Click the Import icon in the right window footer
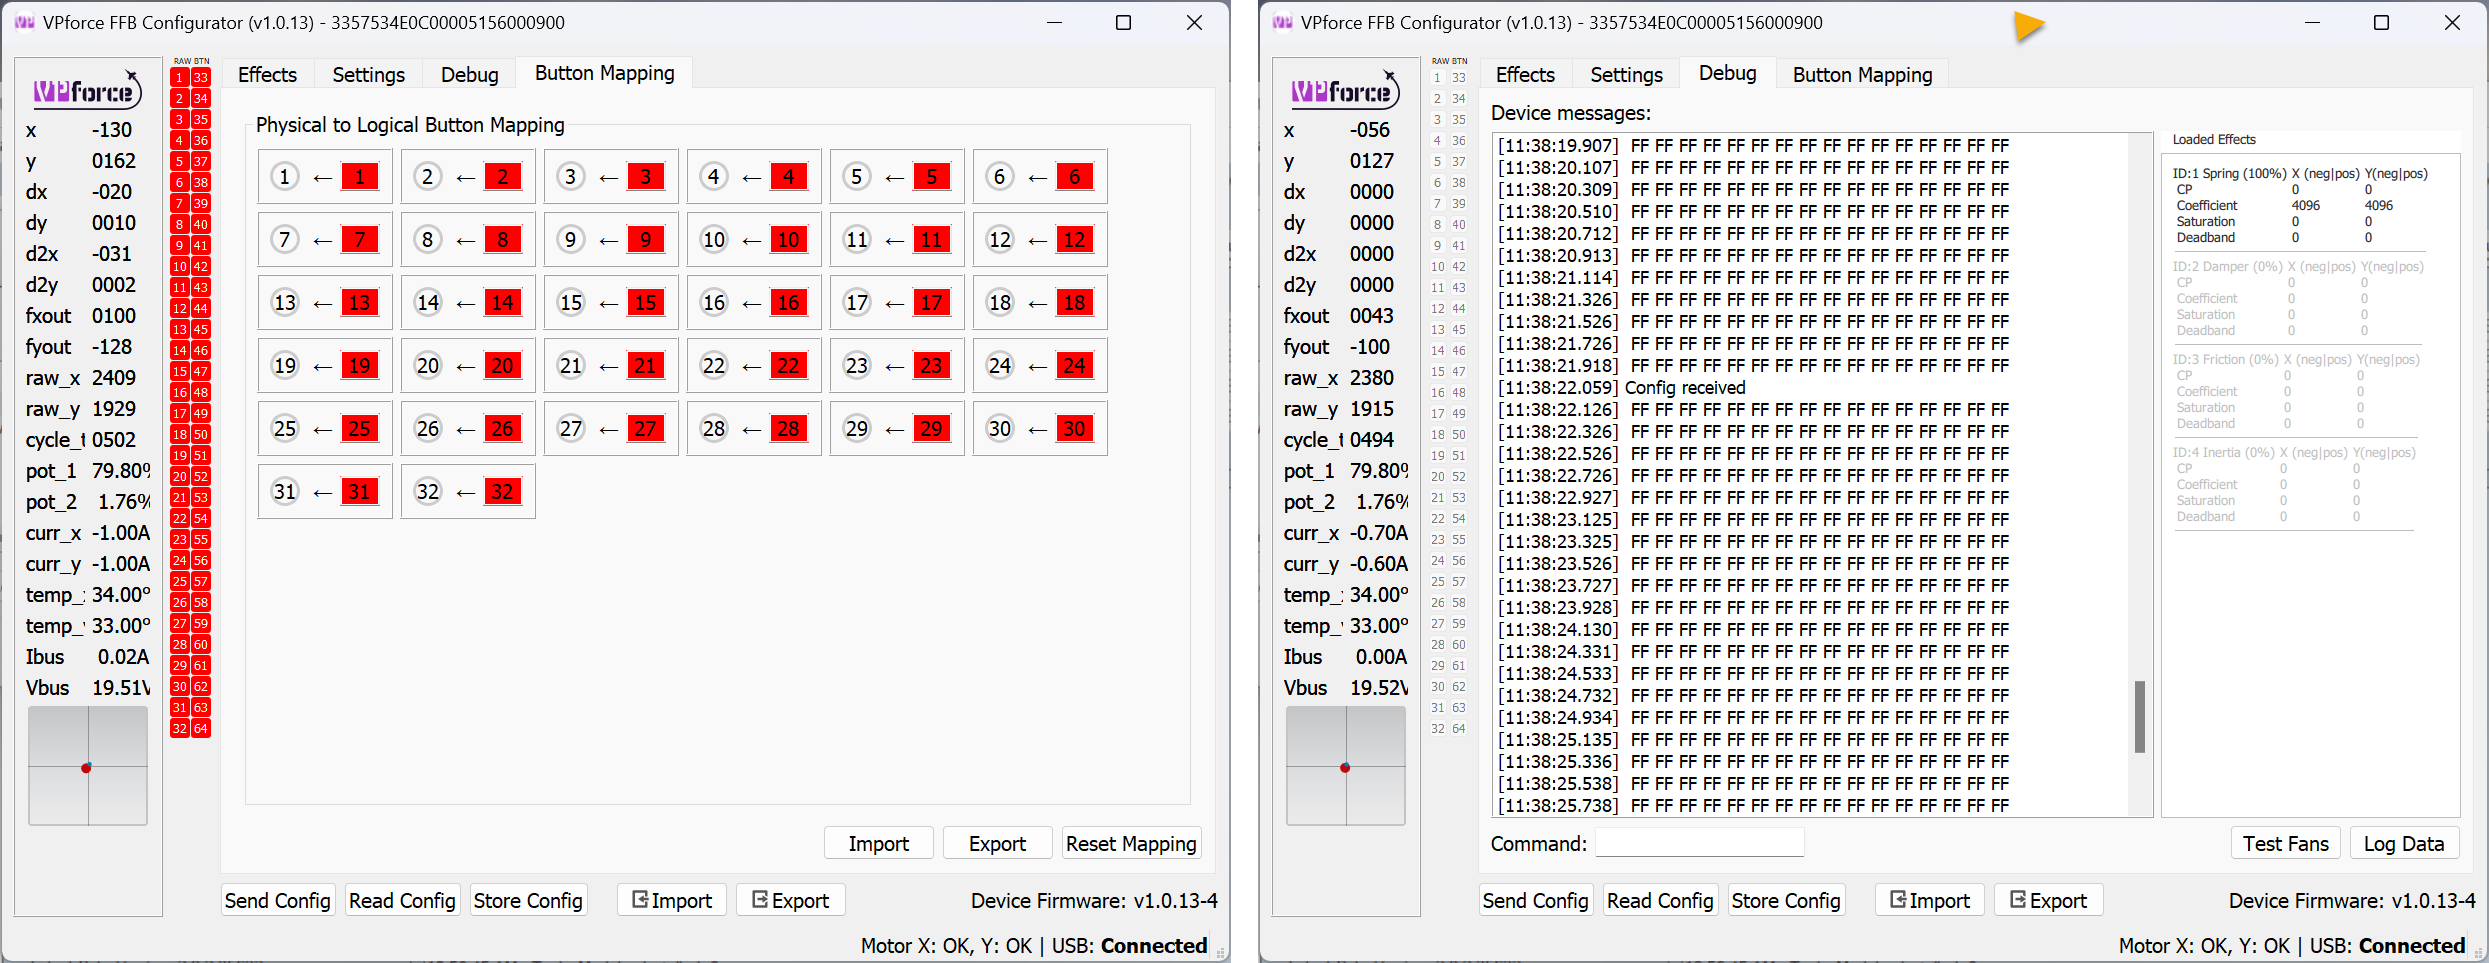 [x=1929, y=899]
